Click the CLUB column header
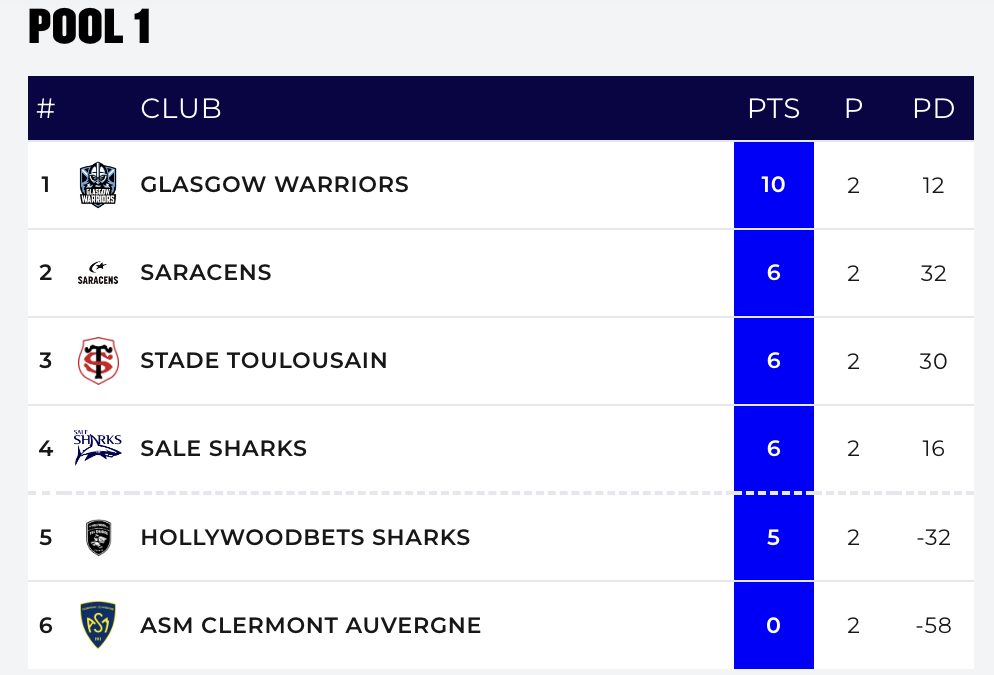Screen dimensions: 994x675 pyautogui.click(x=181, y=109)
